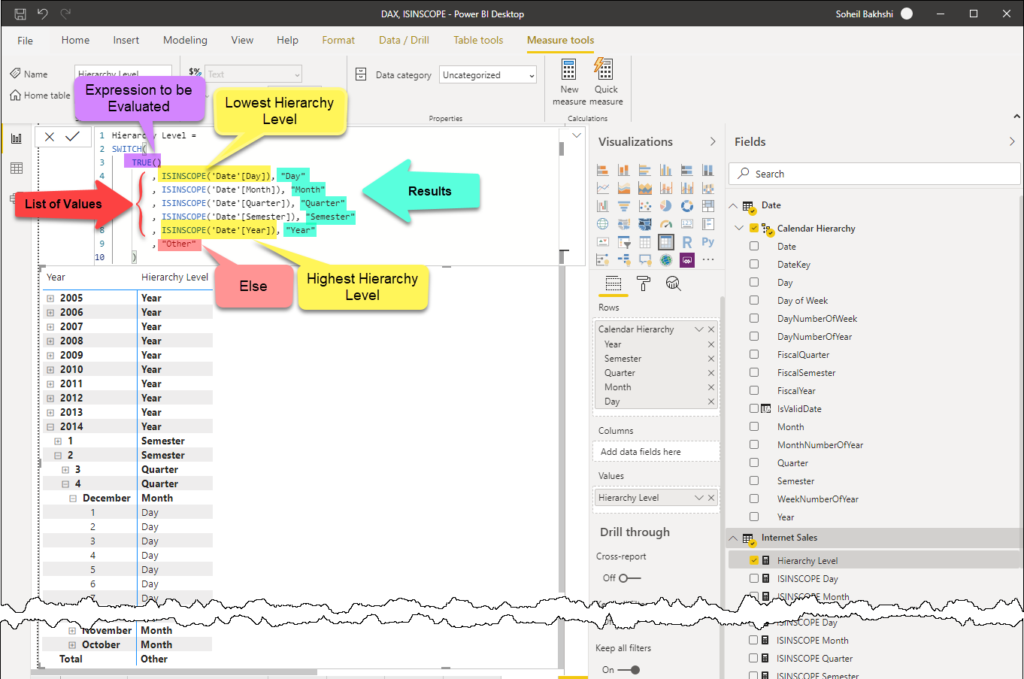Select the Map globe visual
This screenshot has height=679, width=1024.
(603, 224)
